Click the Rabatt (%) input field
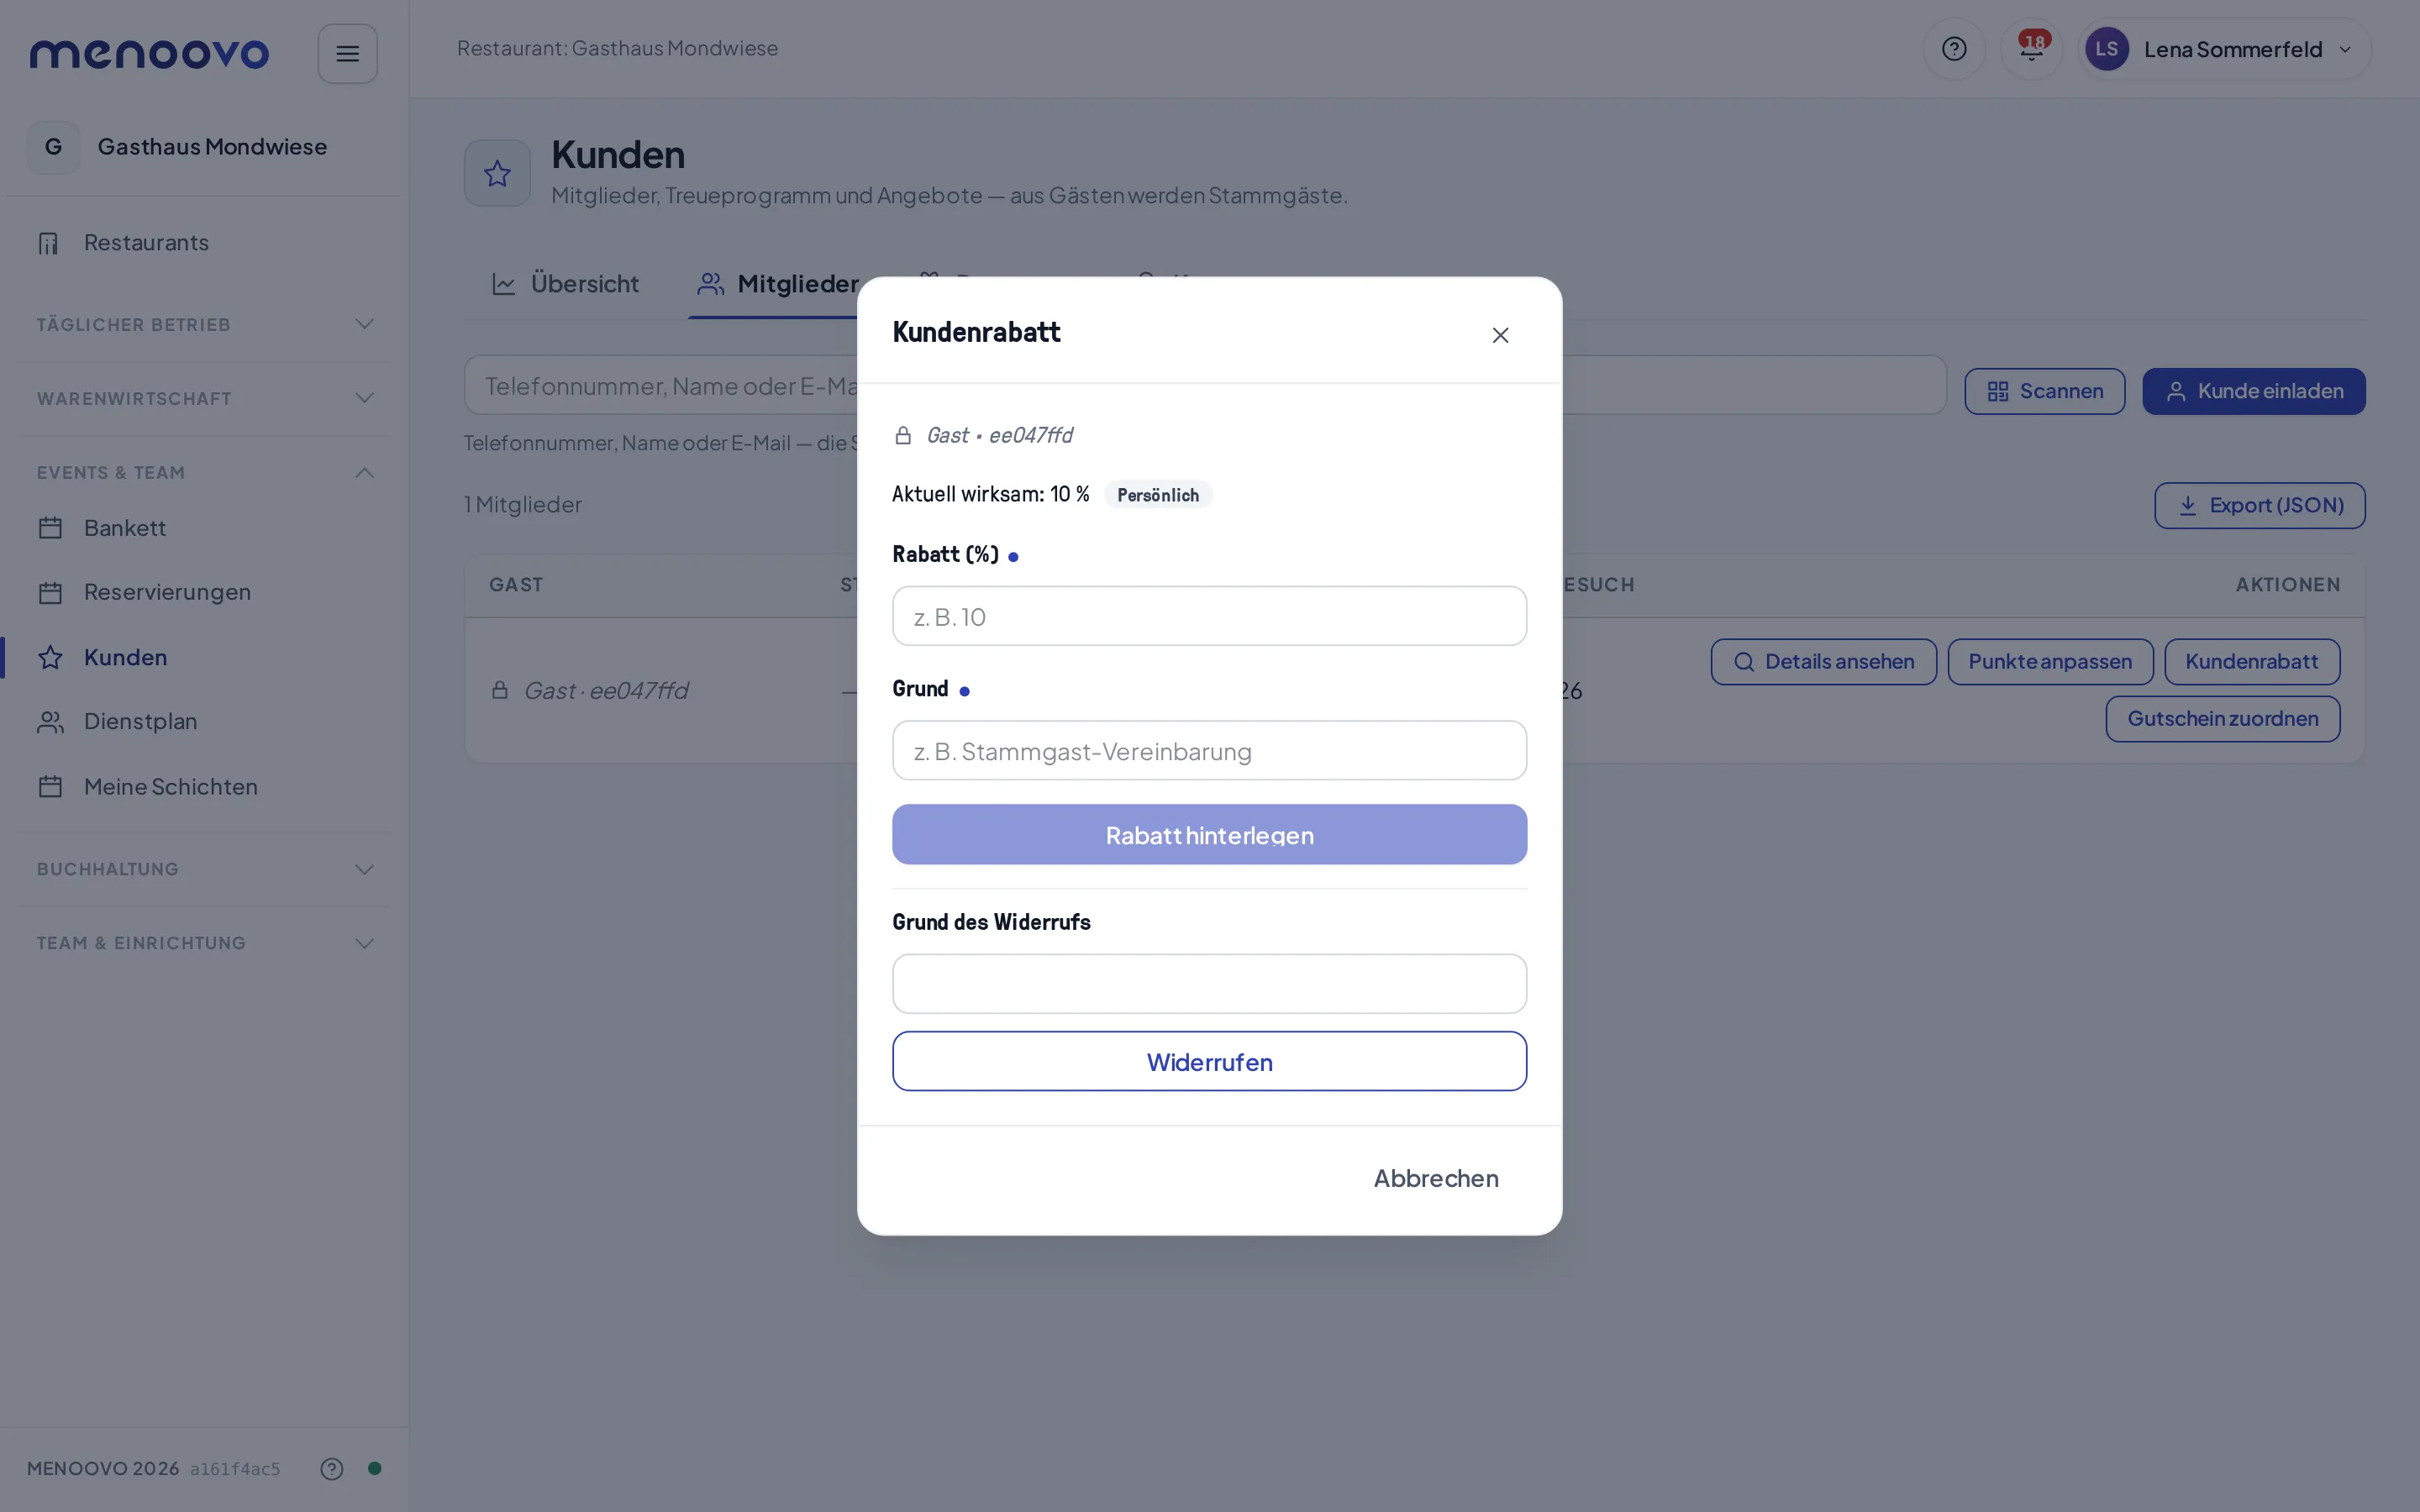 click(1209, 616)
